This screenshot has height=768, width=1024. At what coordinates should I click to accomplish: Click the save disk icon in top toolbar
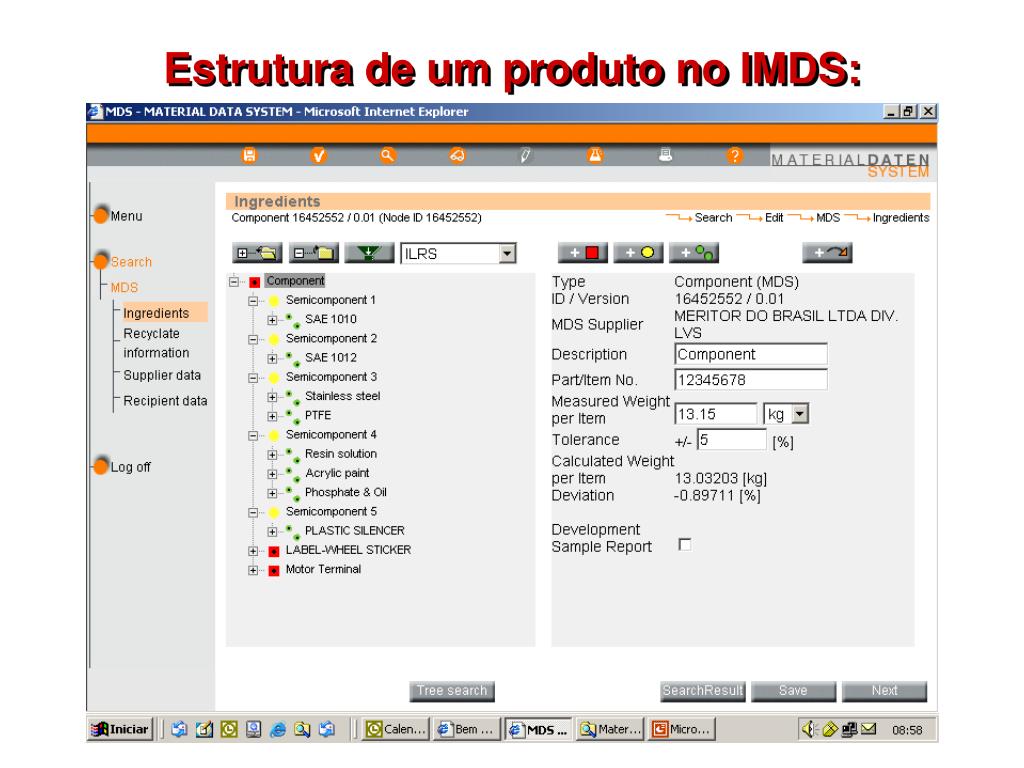coord(249,155)
